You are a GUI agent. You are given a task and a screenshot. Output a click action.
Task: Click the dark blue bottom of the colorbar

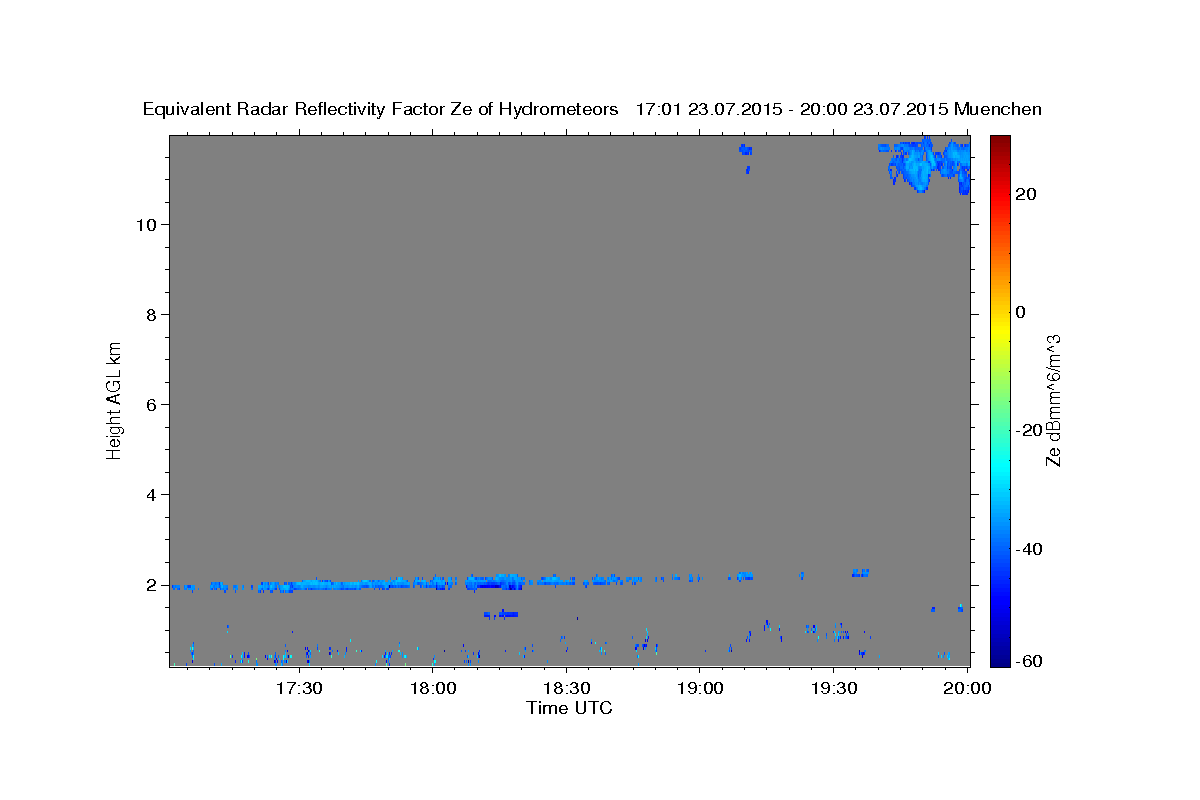tap(1000, 657)
